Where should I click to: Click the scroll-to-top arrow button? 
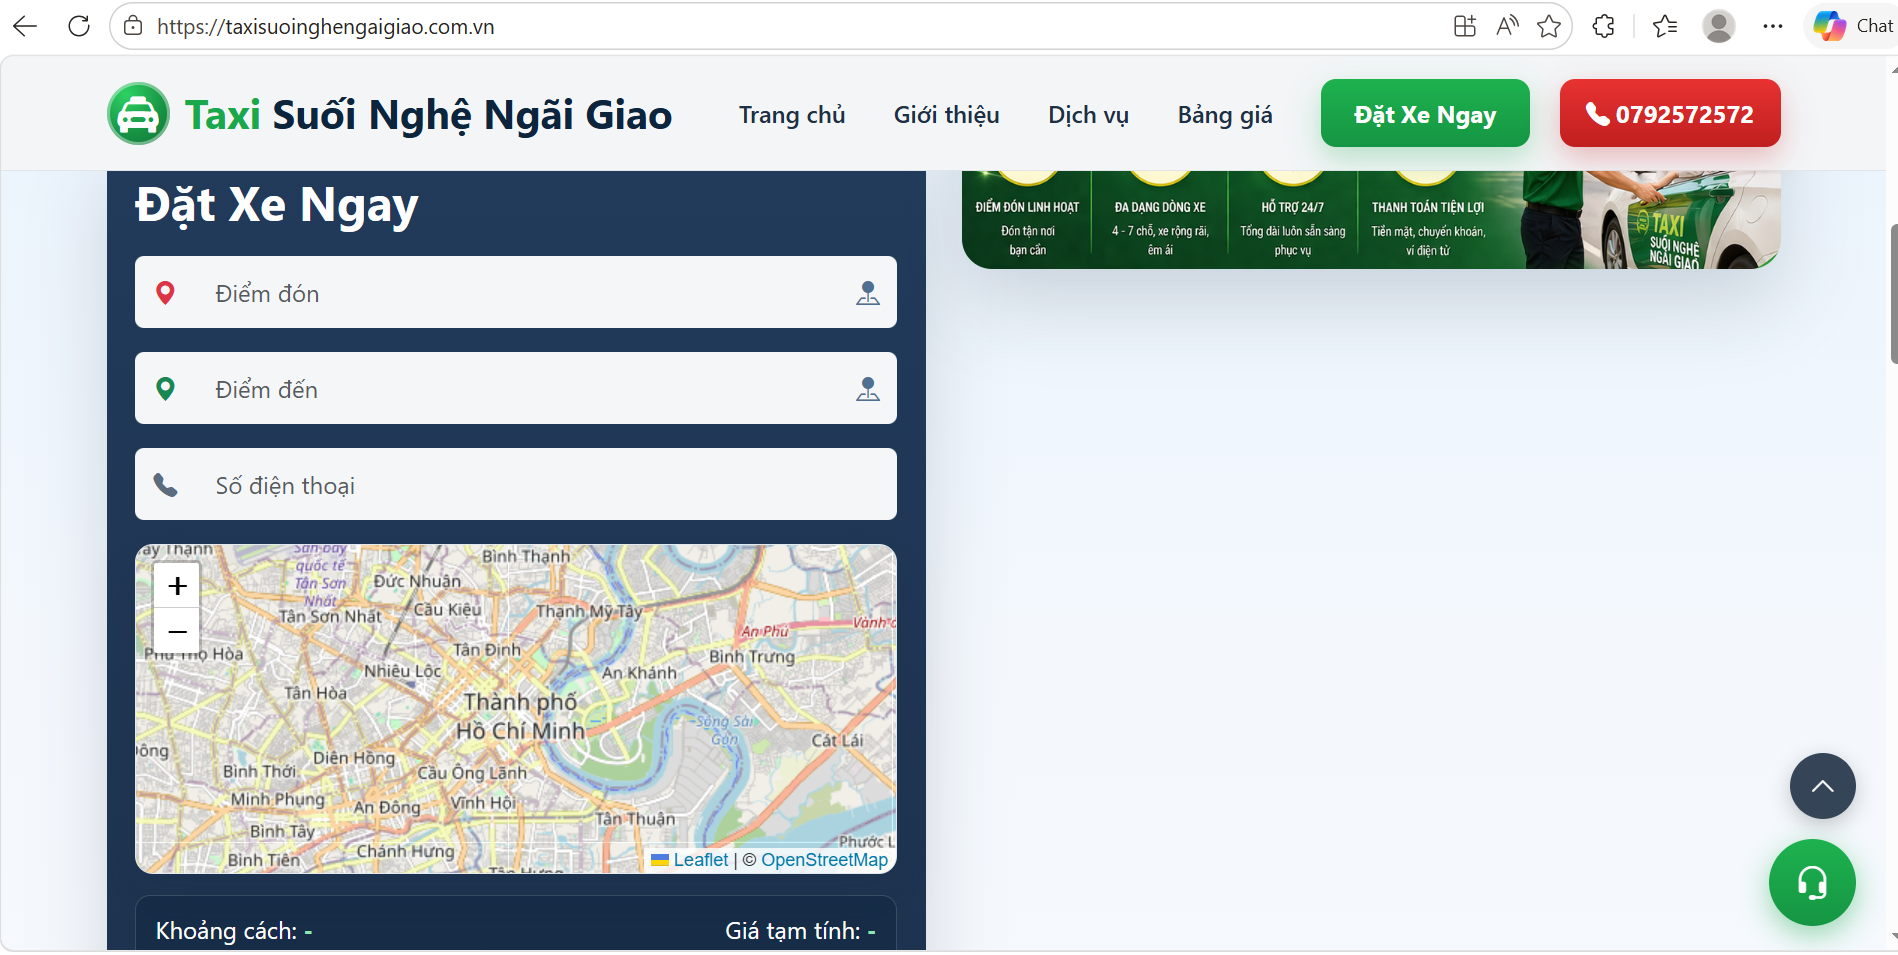click(1822, 786)
